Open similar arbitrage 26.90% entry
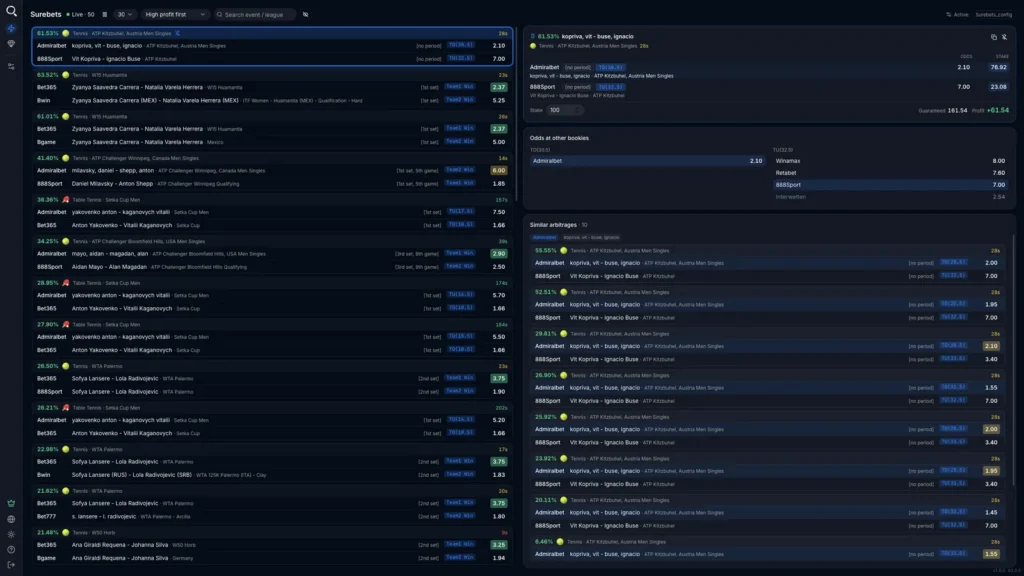This screenshot has height=576, width=1024. [x=768, y=389]
